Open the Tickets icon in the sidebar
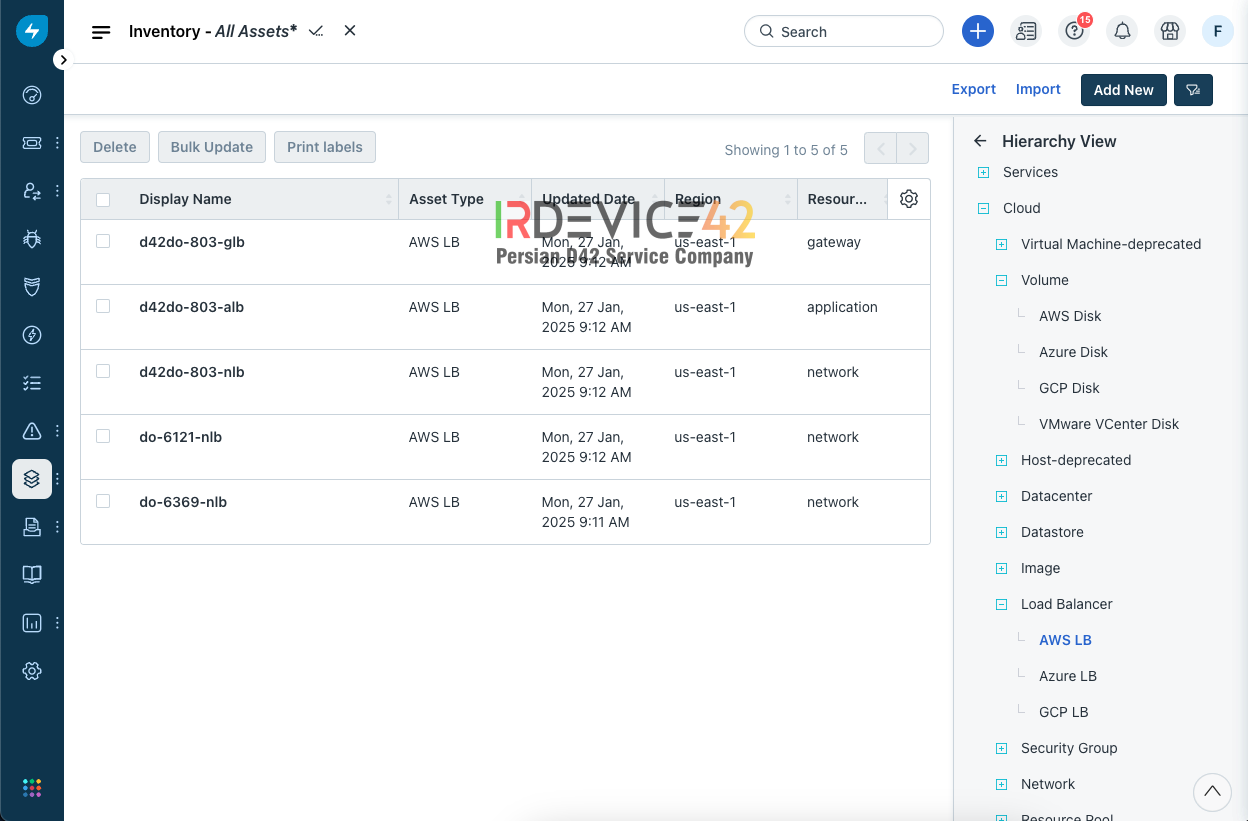The image size is (1248, 821). (x=32, y=143)
